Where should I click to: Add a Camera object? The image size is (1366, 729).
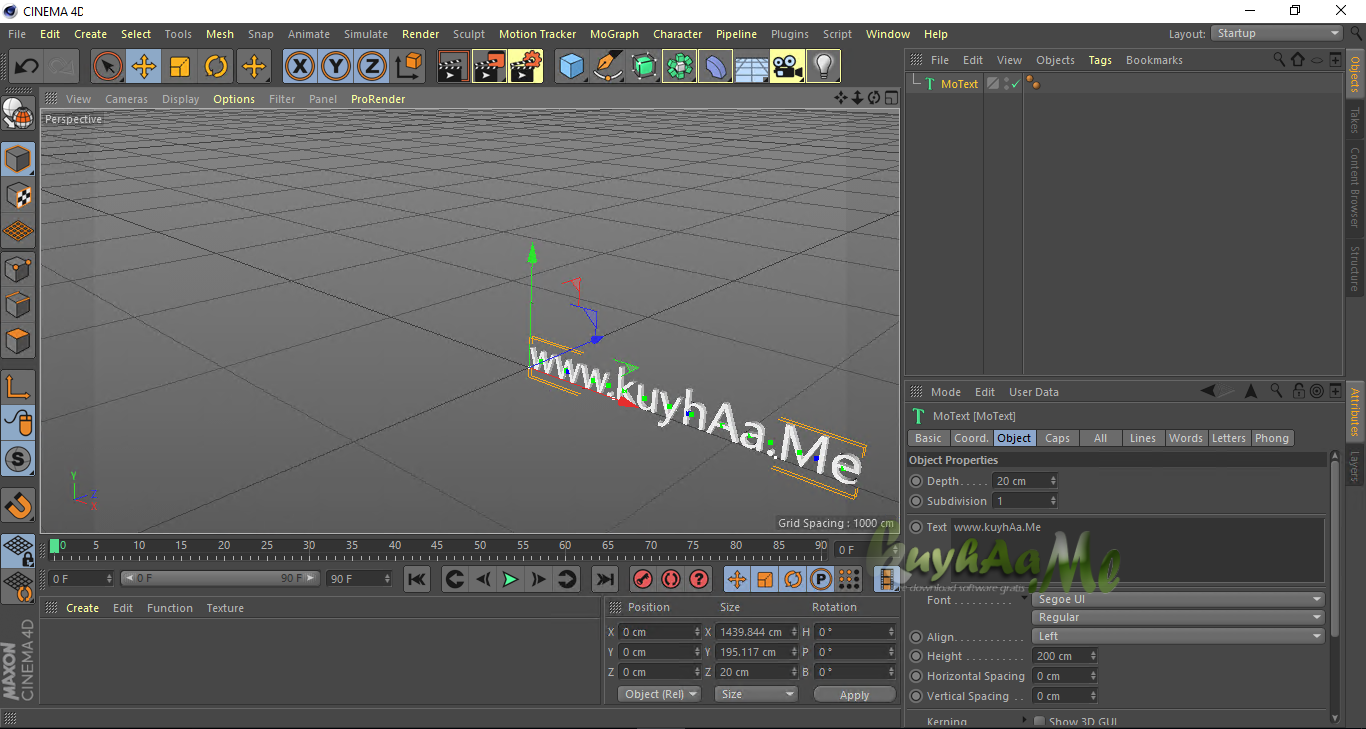pos(787,67)
